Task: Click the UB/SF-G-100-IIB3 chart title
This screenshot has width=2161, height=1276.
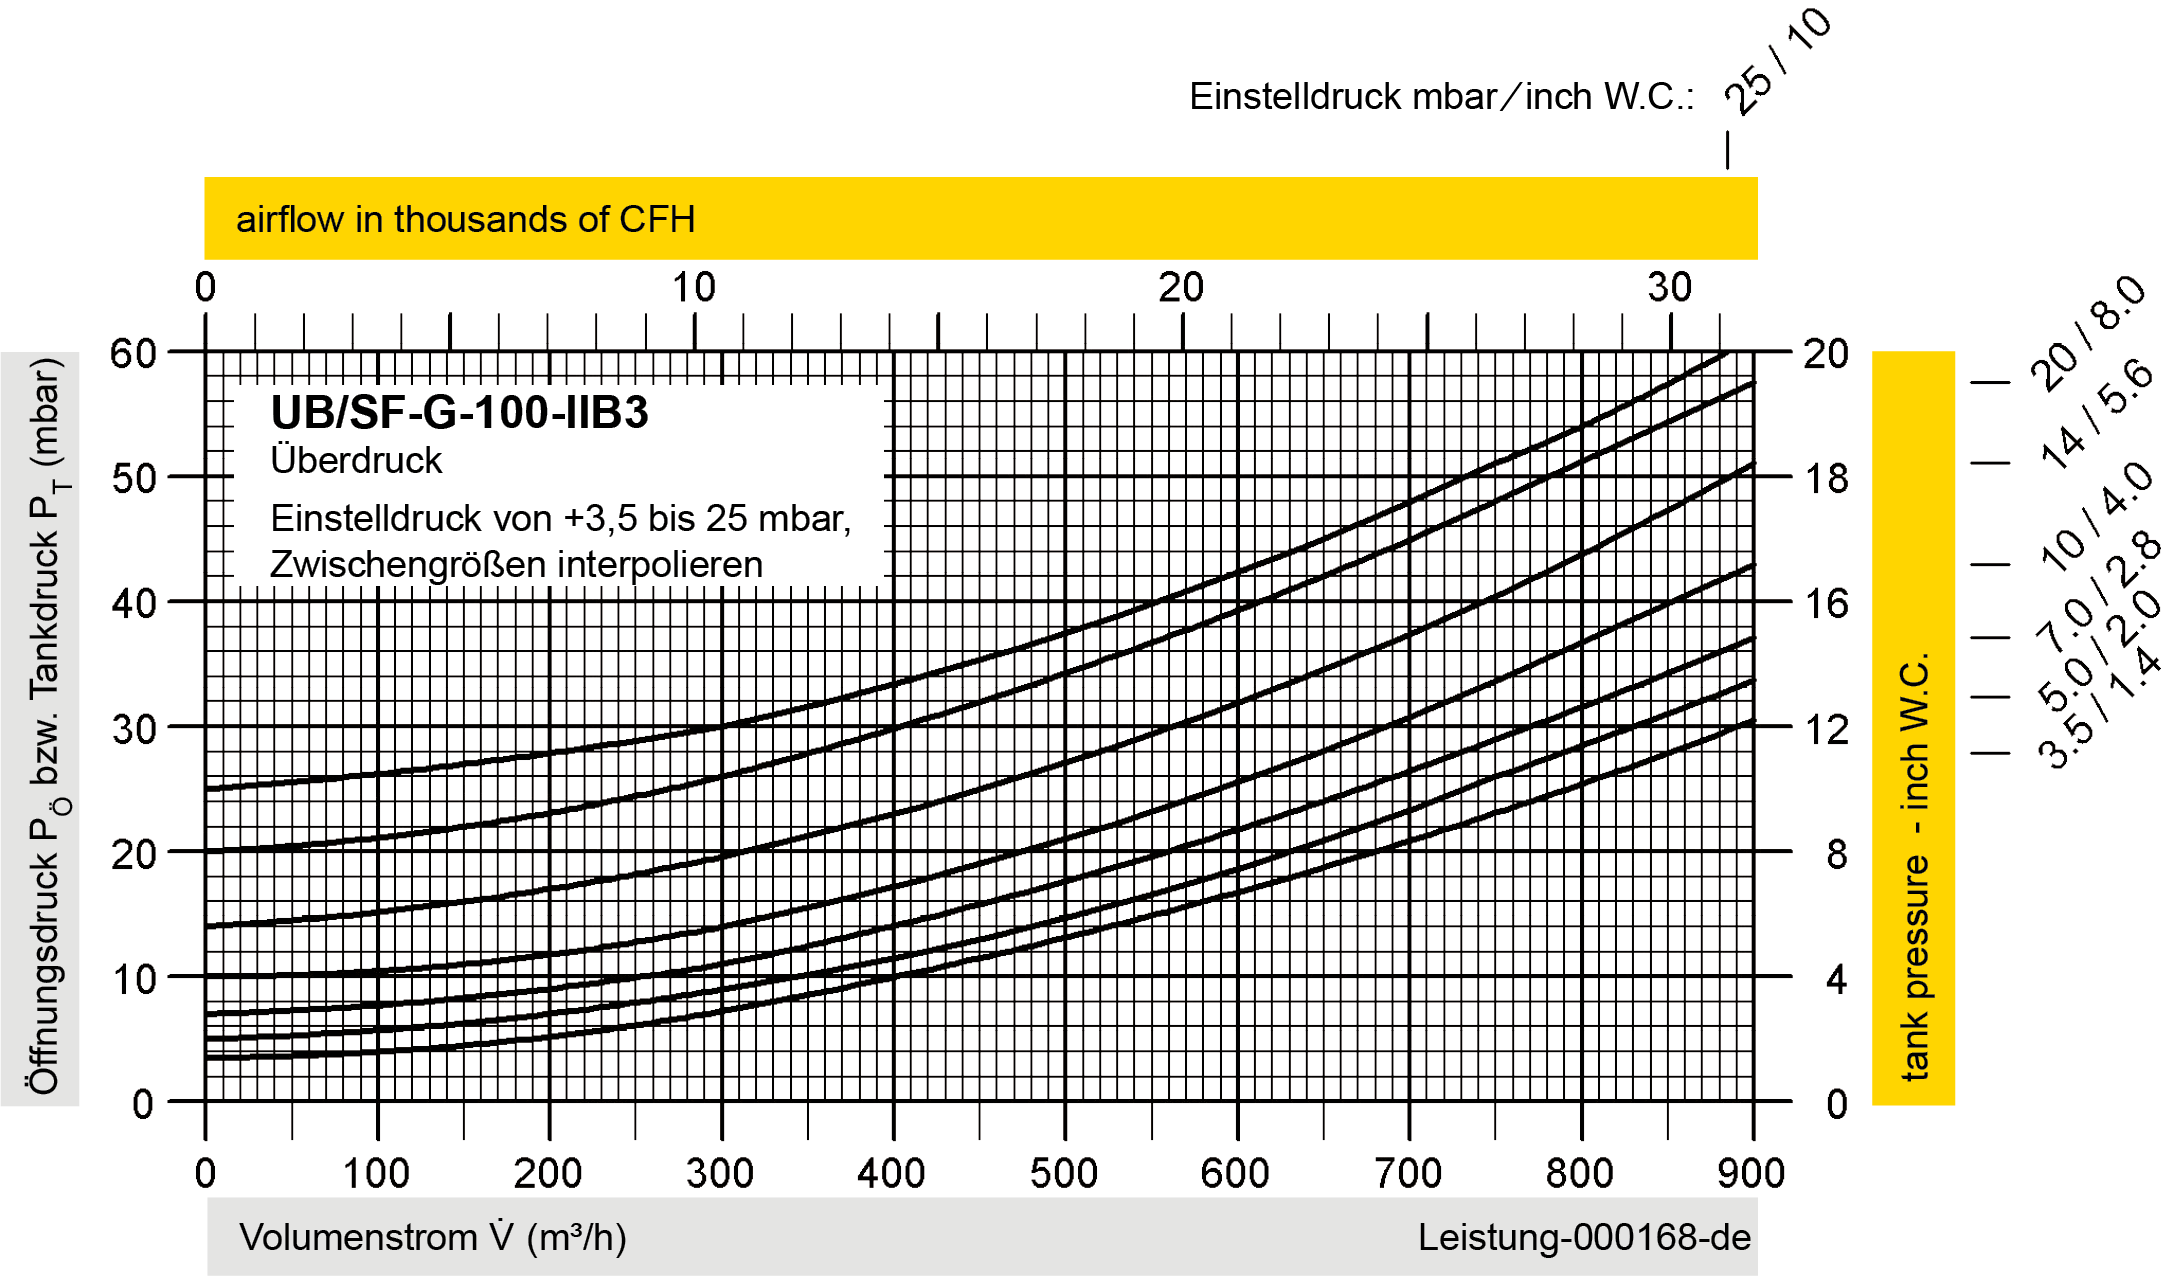Action: tap(459, 413)
